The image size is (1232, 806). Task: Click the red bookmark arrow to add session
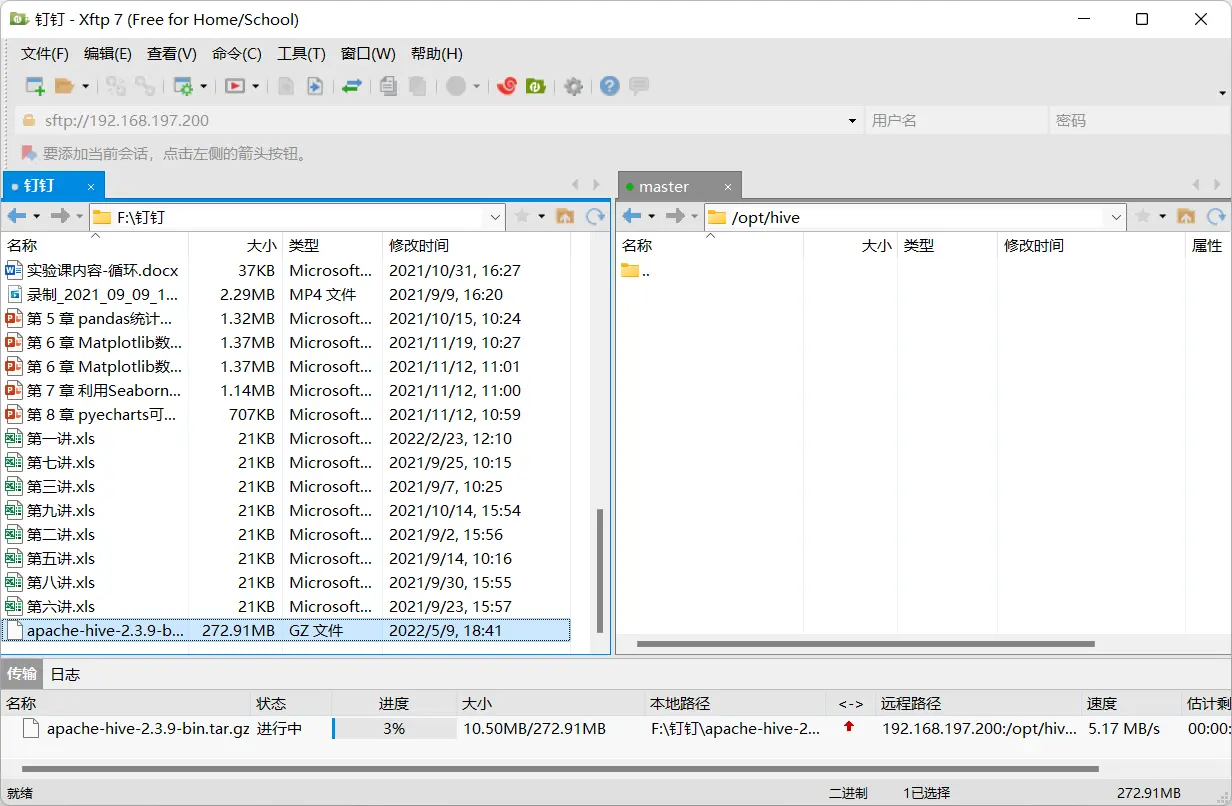[x=28, y=153]
